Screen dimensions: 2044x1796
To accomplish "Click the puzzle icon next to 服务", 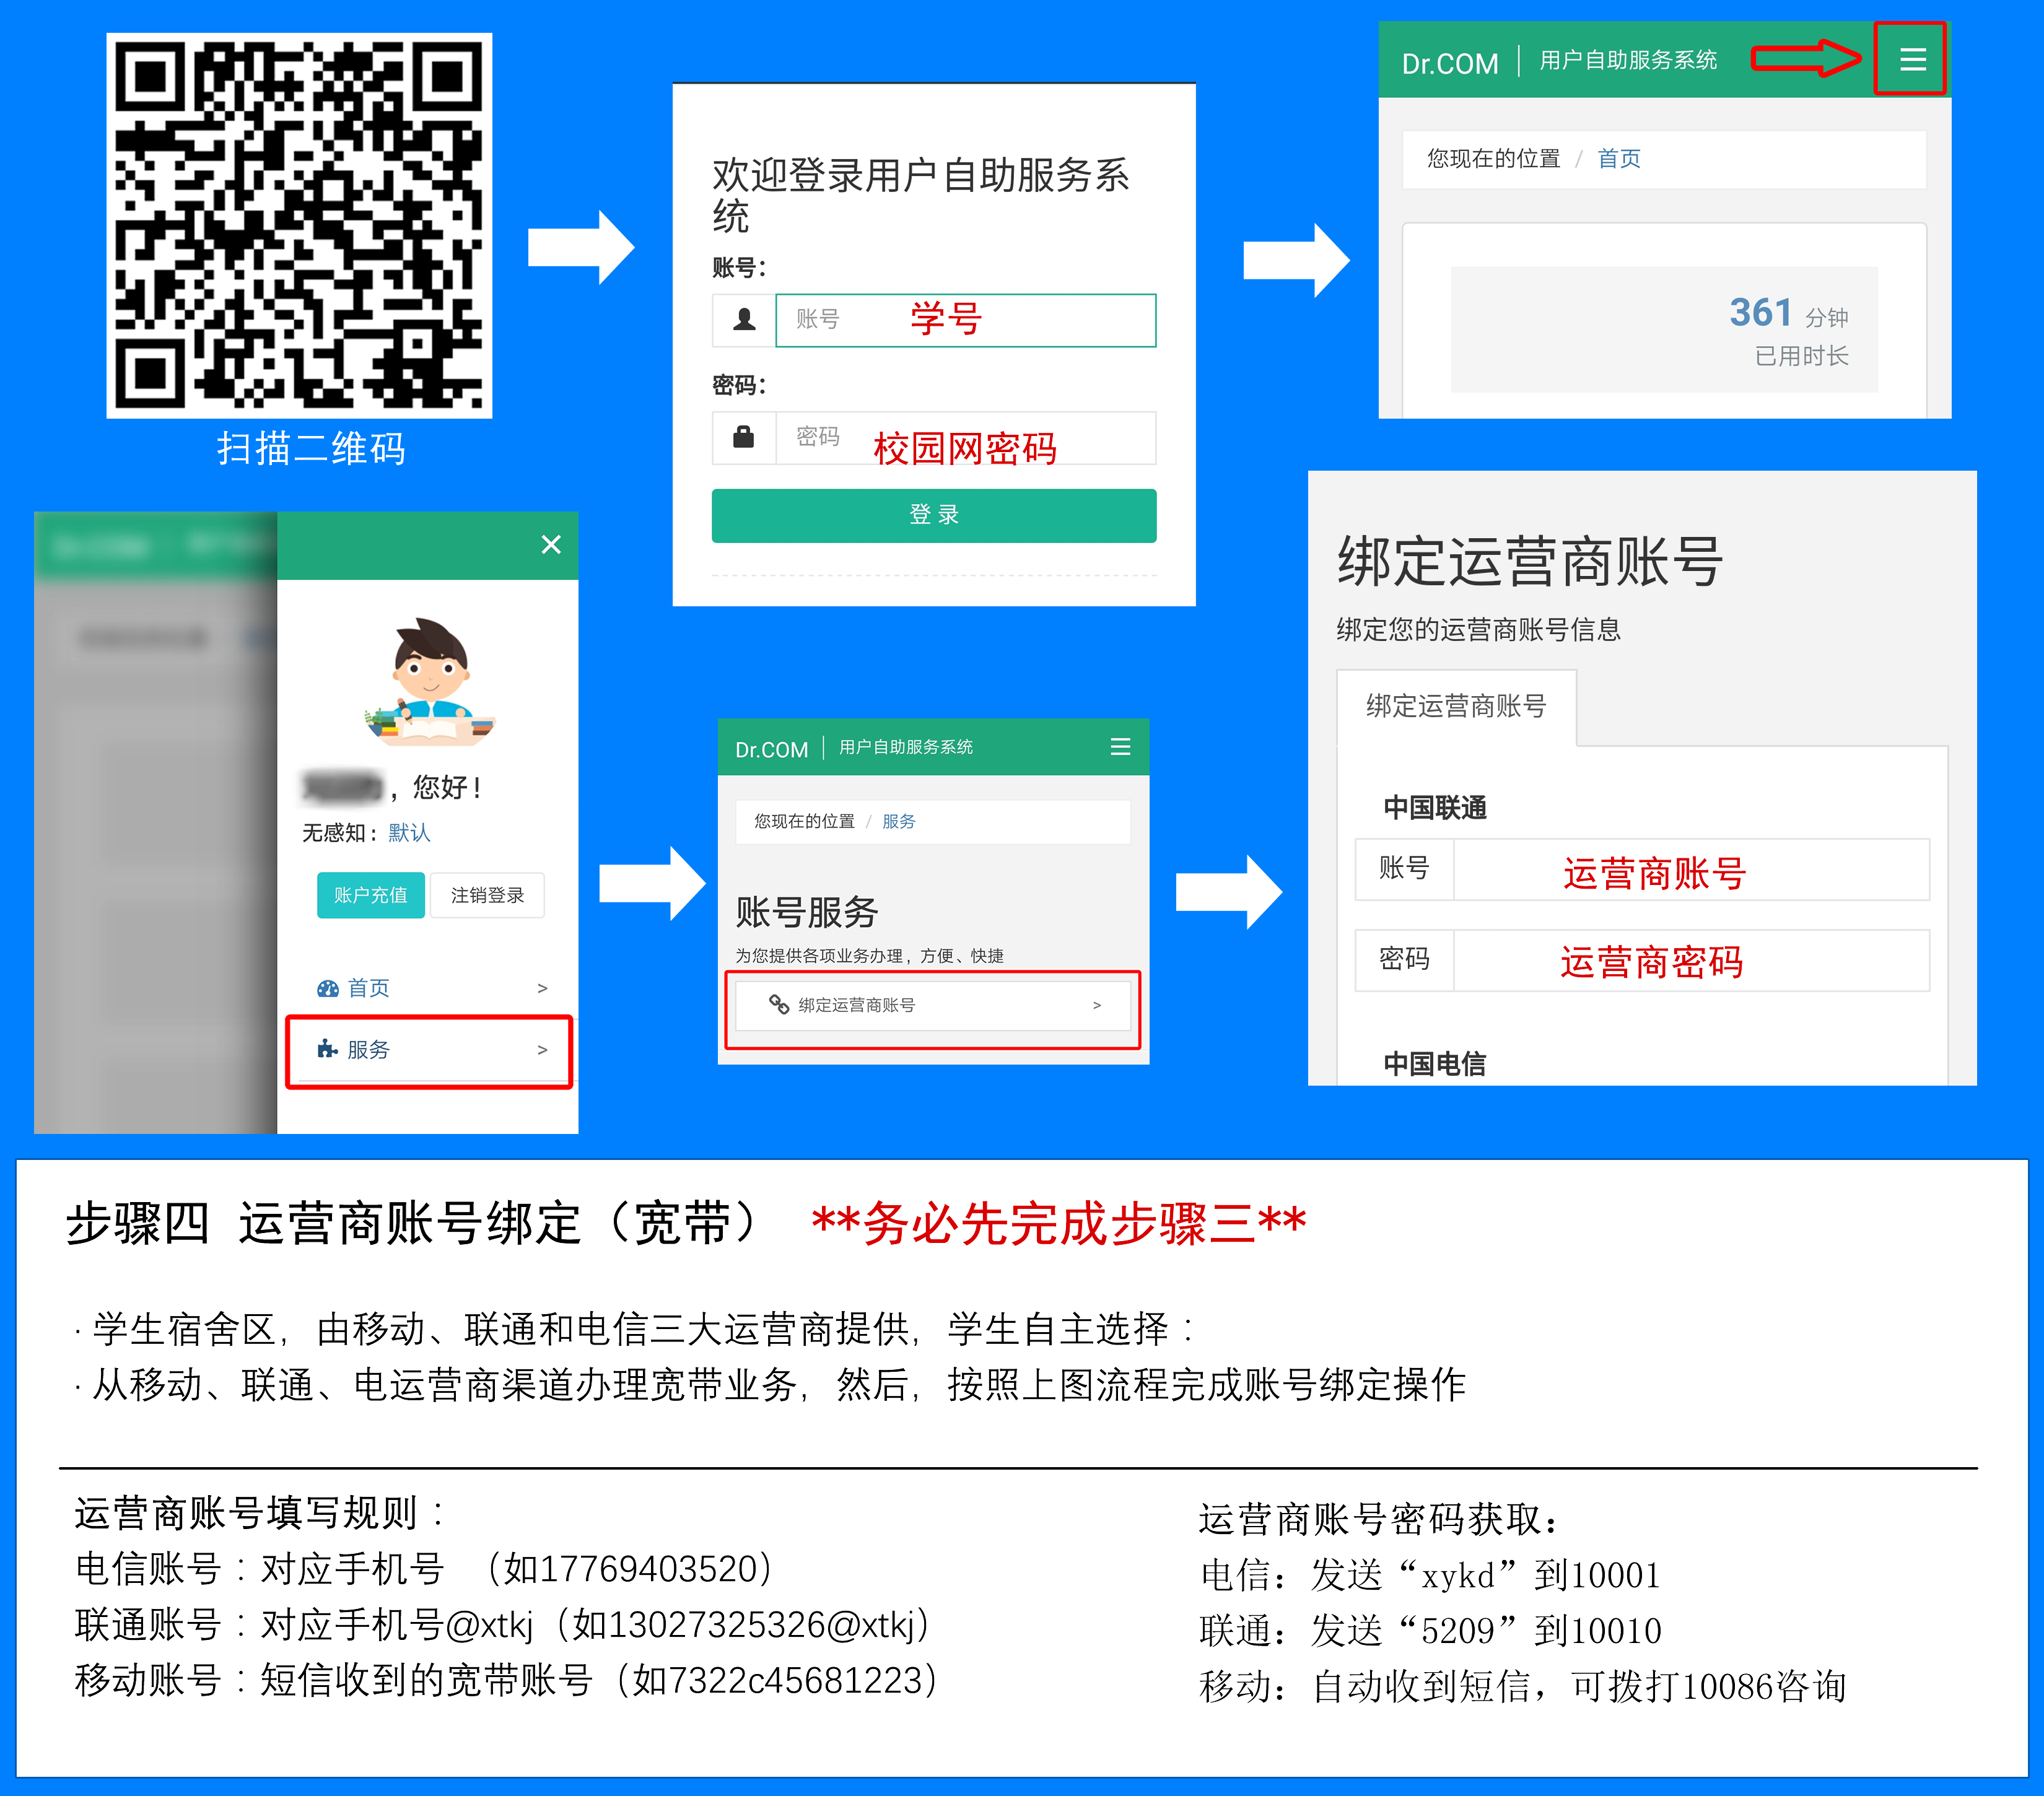I will coord(327,1049).
